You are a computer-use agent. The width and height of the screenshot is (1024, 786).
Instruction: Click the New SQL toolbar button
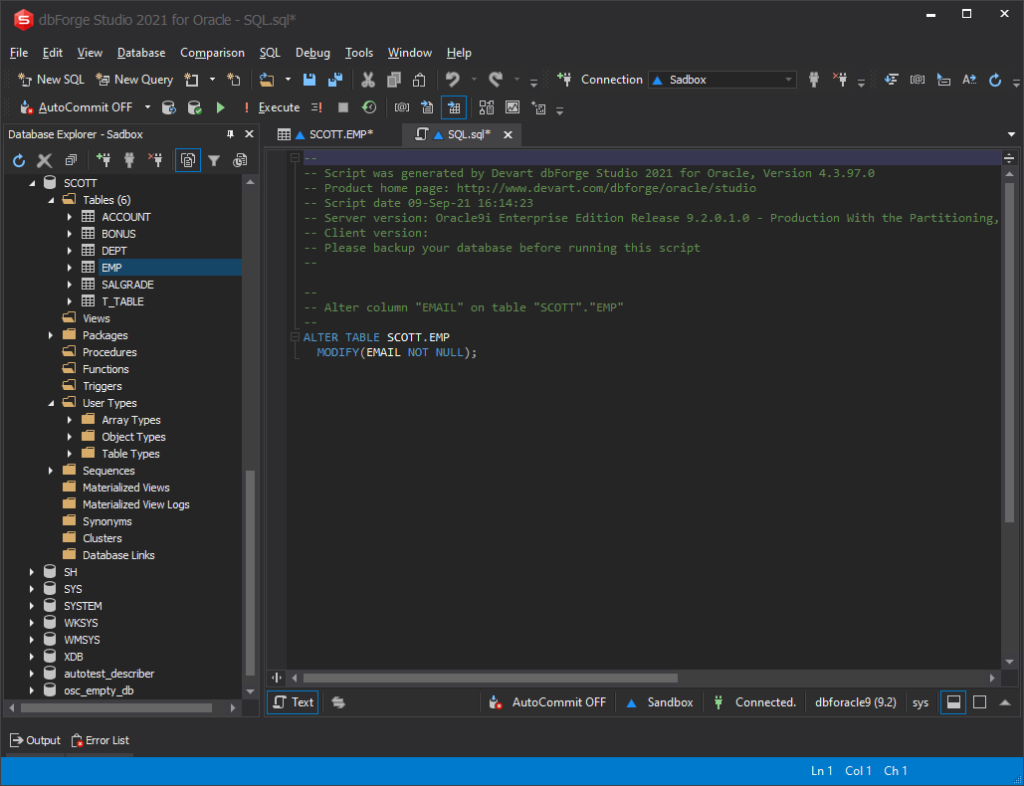point(52,80)
